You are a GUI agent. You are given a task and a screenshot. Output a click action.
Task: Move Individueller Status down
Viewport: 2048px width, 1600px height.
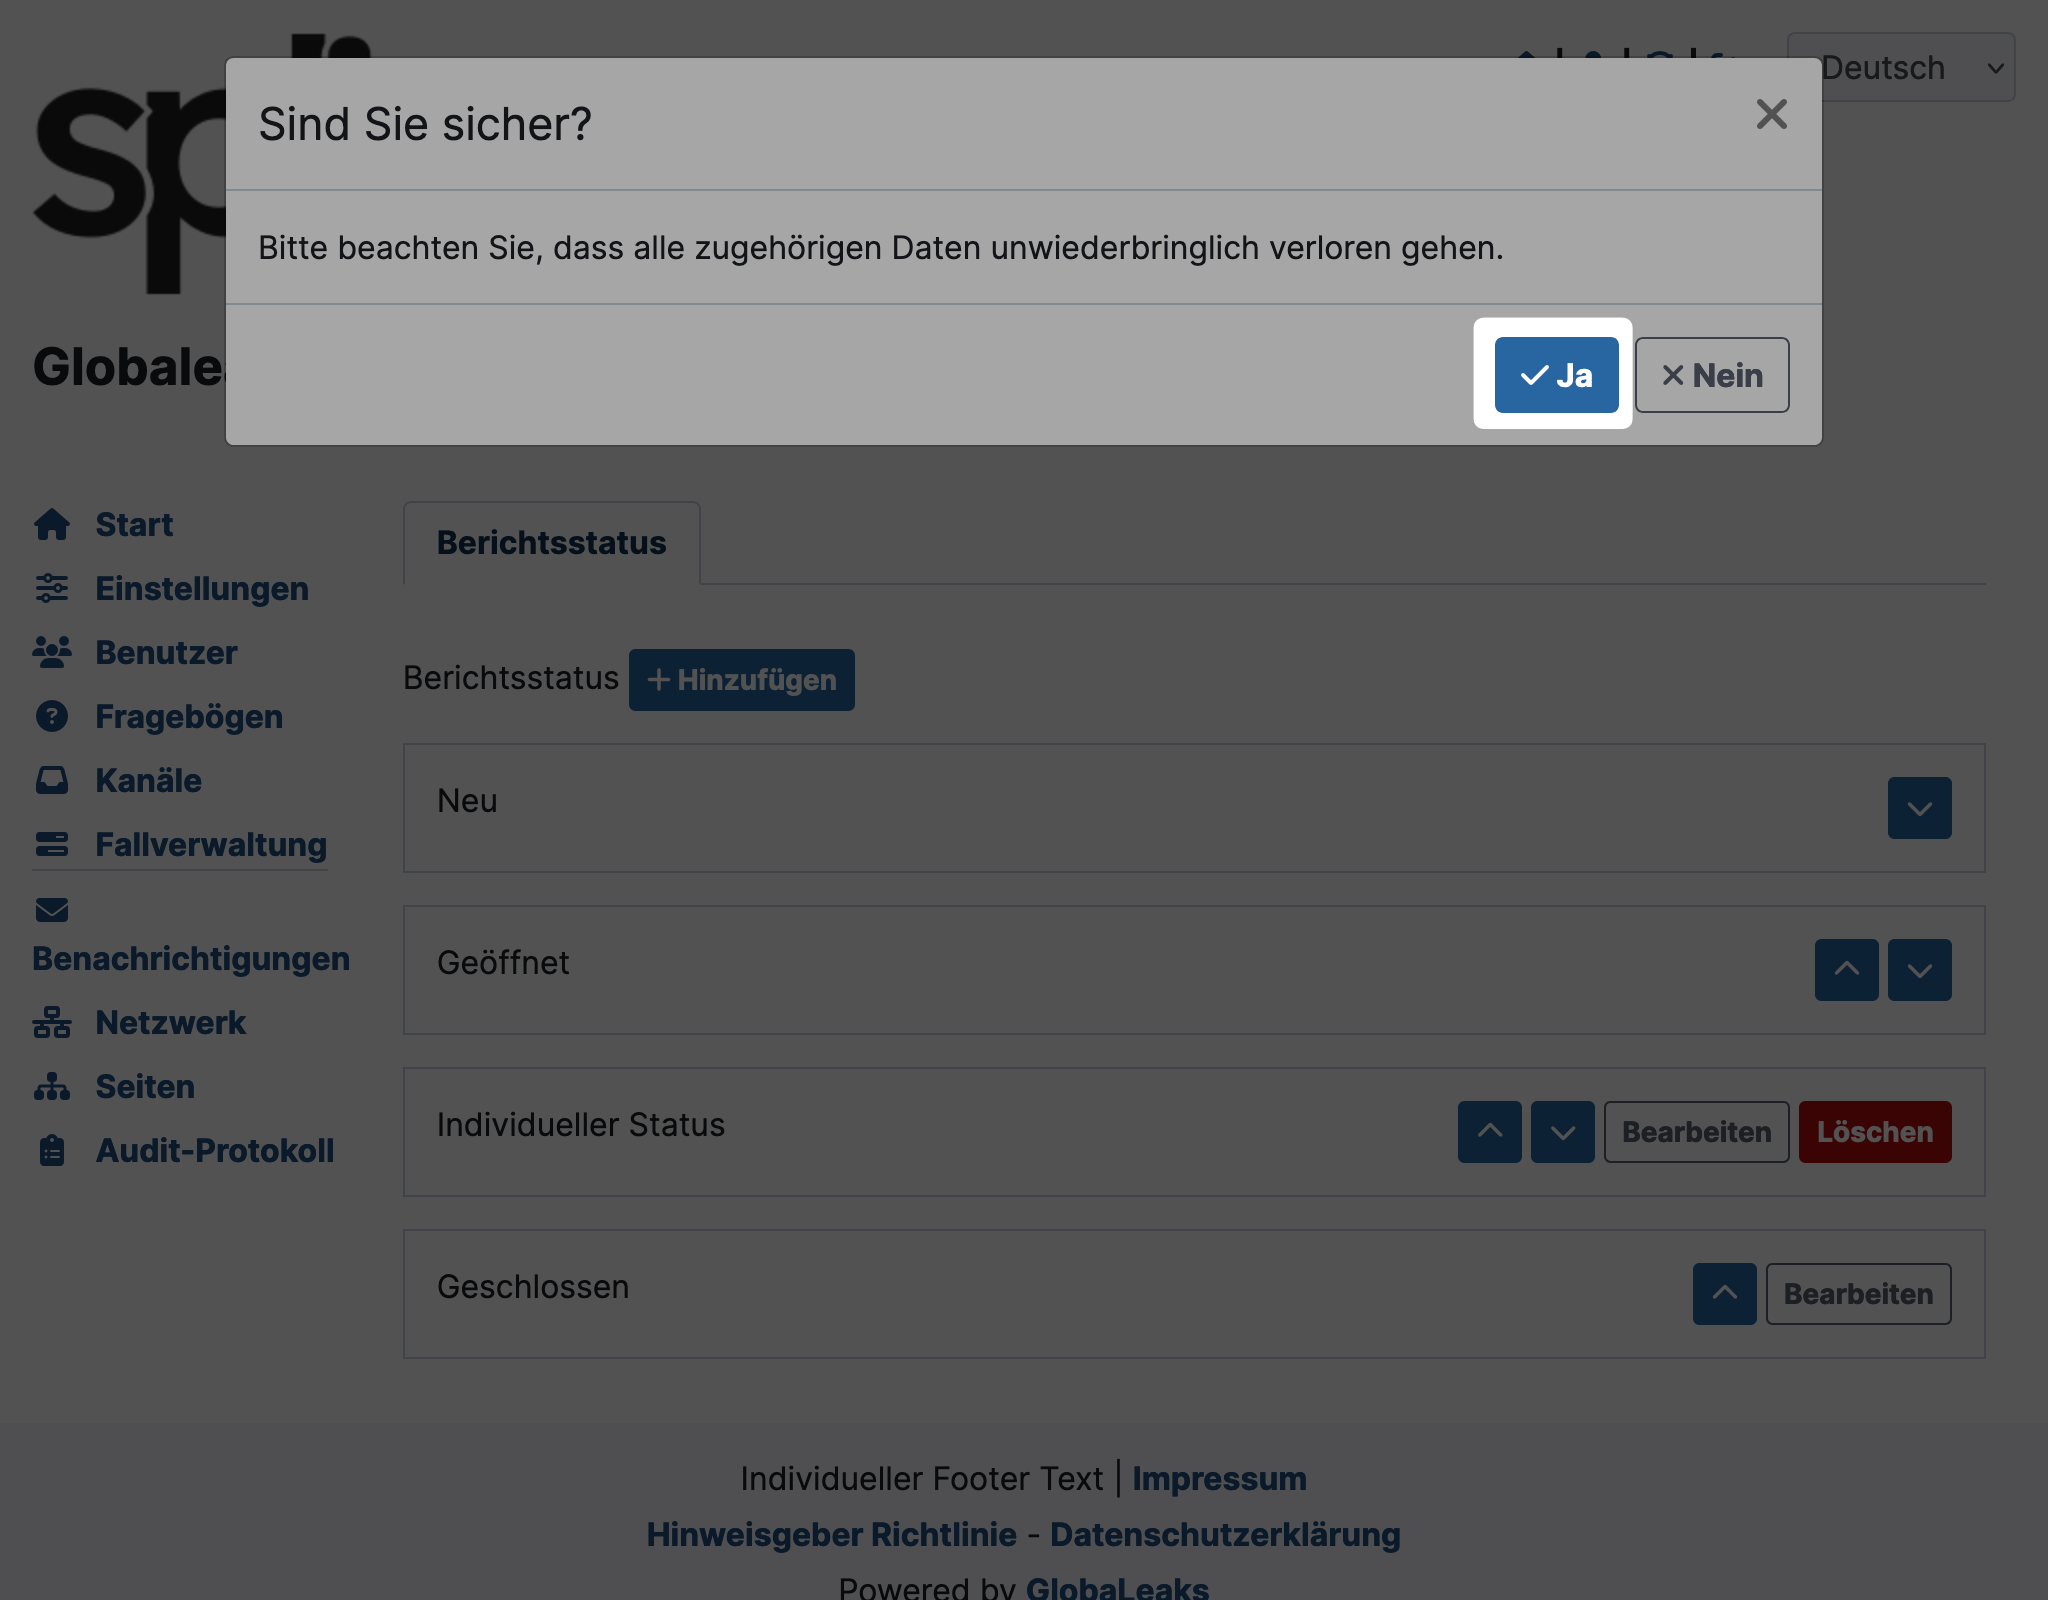point(1562,1132)
